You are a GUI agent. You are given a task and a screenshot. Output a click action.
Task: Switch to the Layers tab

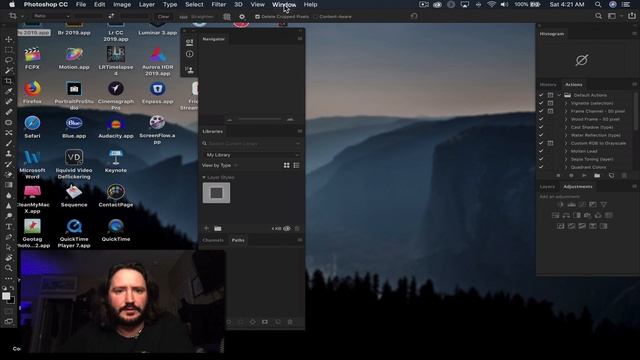point(547,187)
